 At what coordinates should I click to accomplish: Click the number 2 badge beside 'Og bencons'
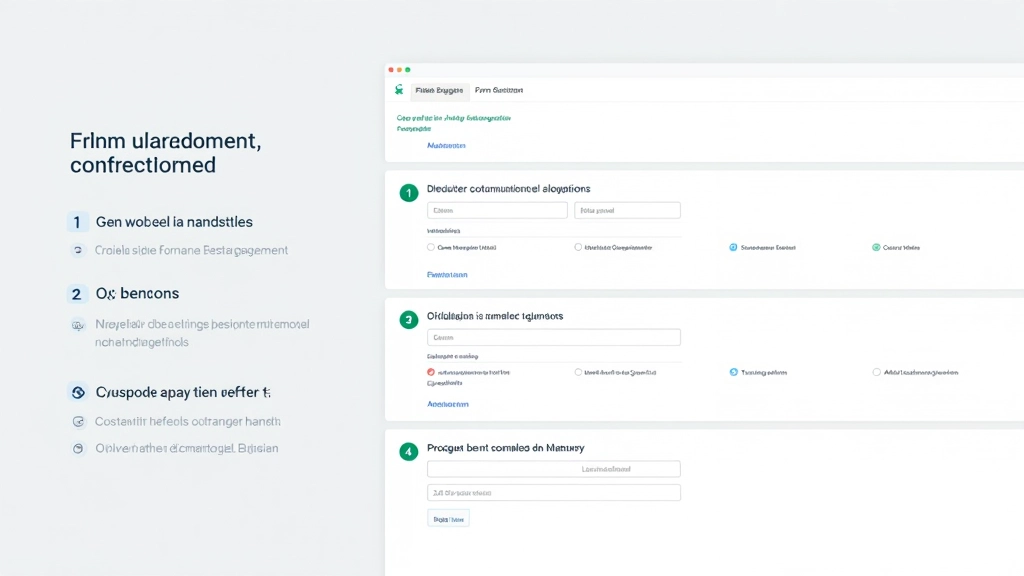[x=77, y=294]
